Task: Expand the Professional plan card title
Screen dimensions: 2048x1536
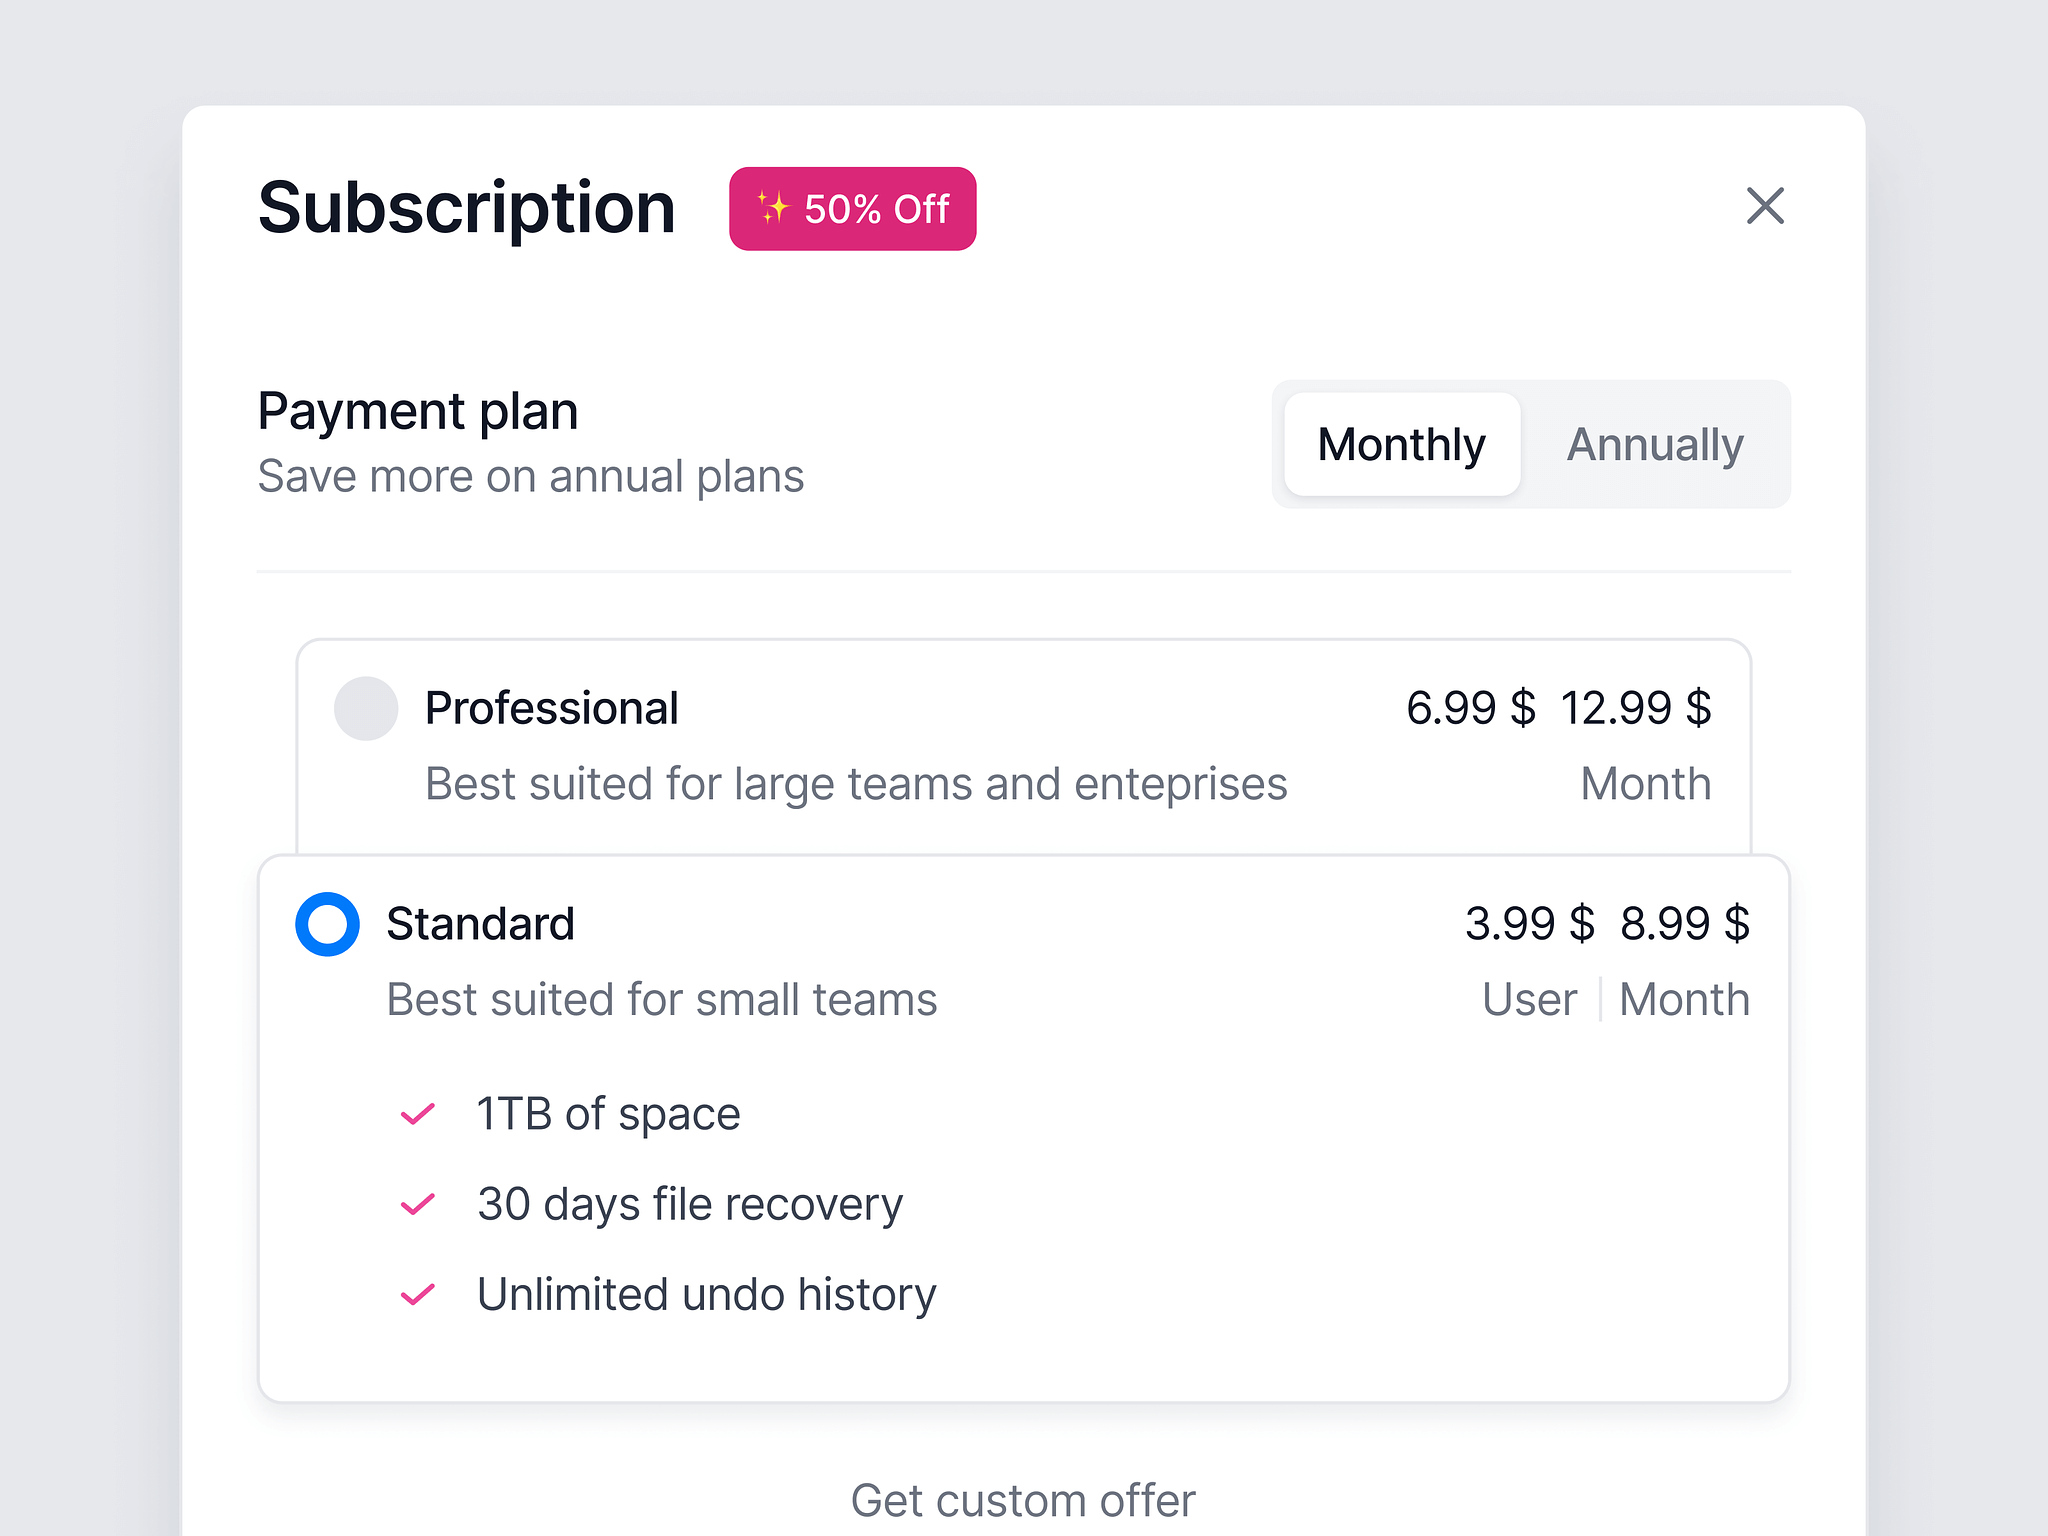Action: tap(551, 708)
